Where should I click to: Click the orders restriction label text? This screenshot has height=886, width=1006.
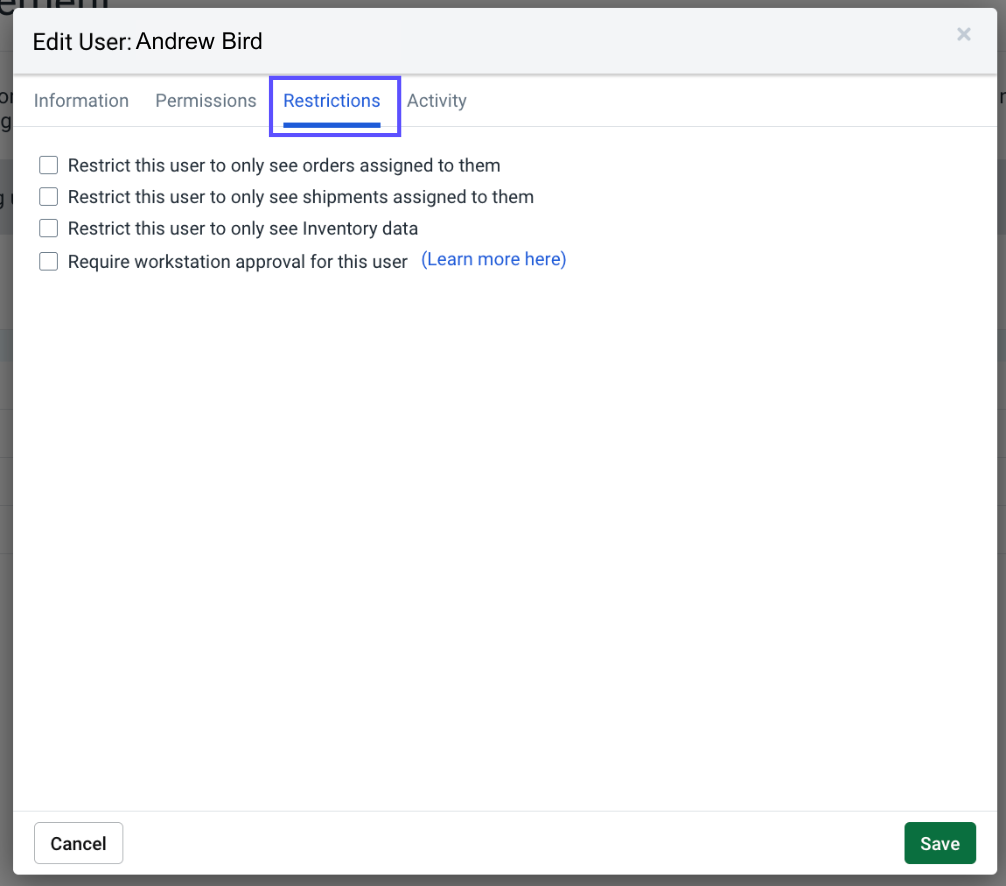[283, 165]
